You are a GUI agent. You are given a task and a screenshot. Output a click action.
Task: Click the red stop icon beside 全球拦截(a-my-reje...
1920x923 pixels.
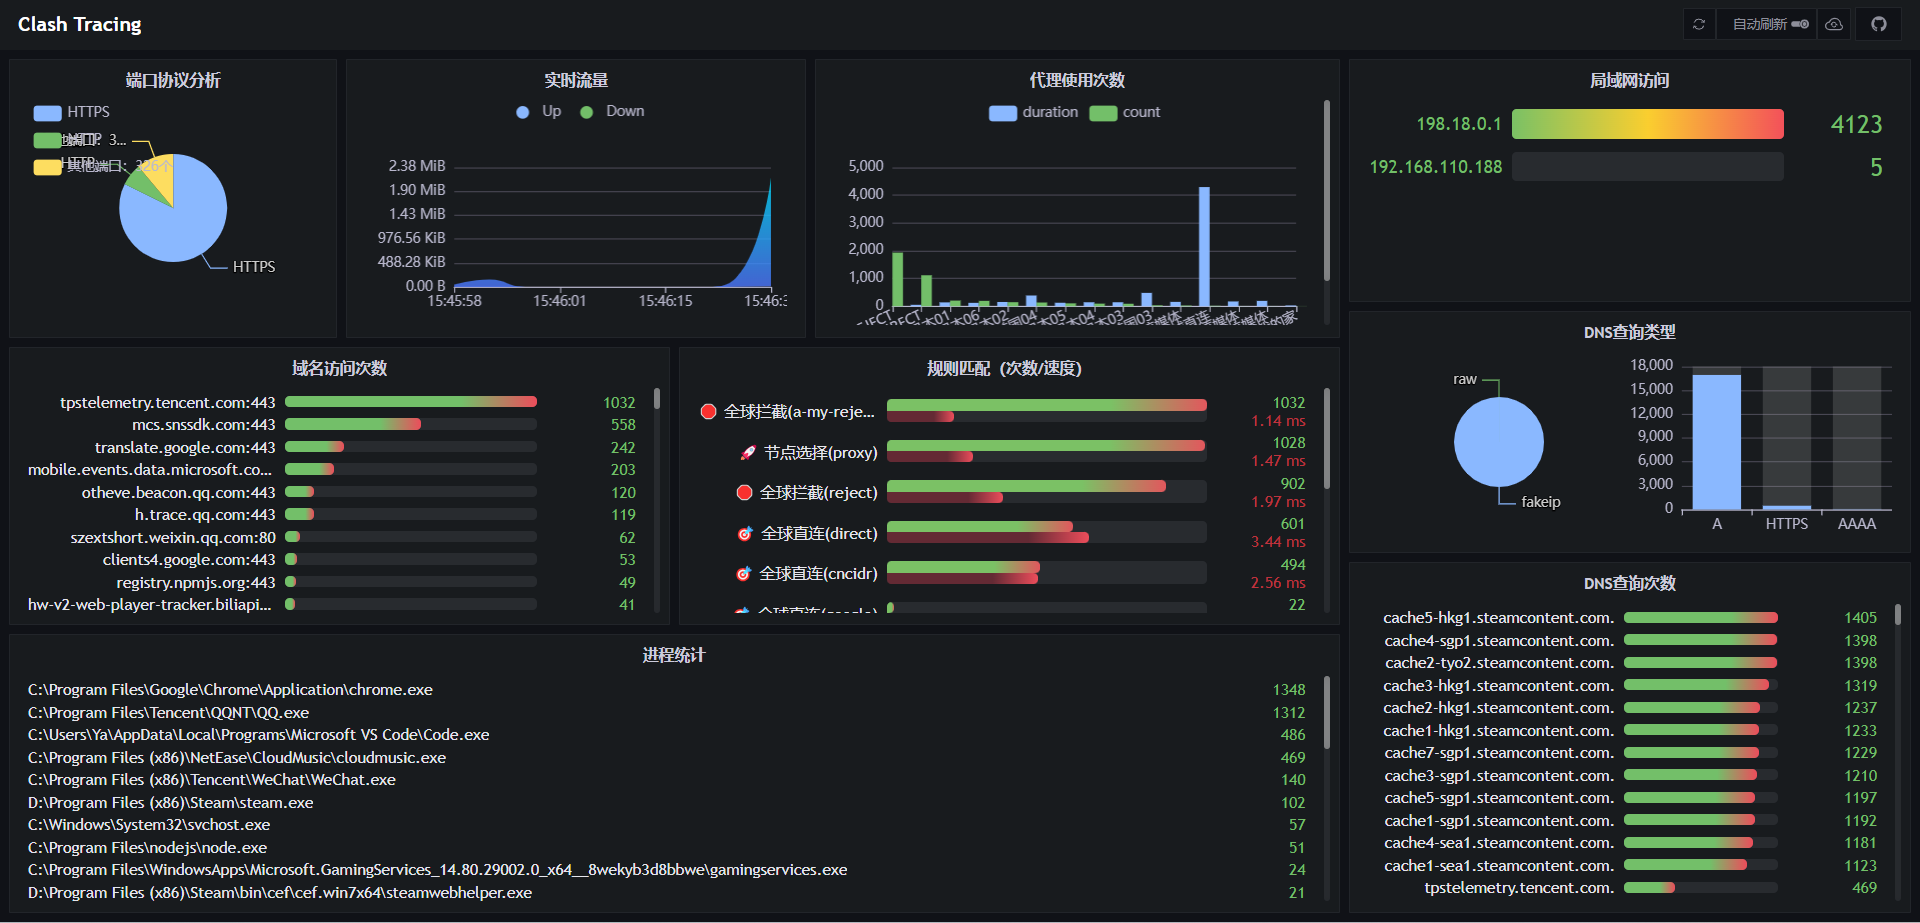(x=708, y=411)
